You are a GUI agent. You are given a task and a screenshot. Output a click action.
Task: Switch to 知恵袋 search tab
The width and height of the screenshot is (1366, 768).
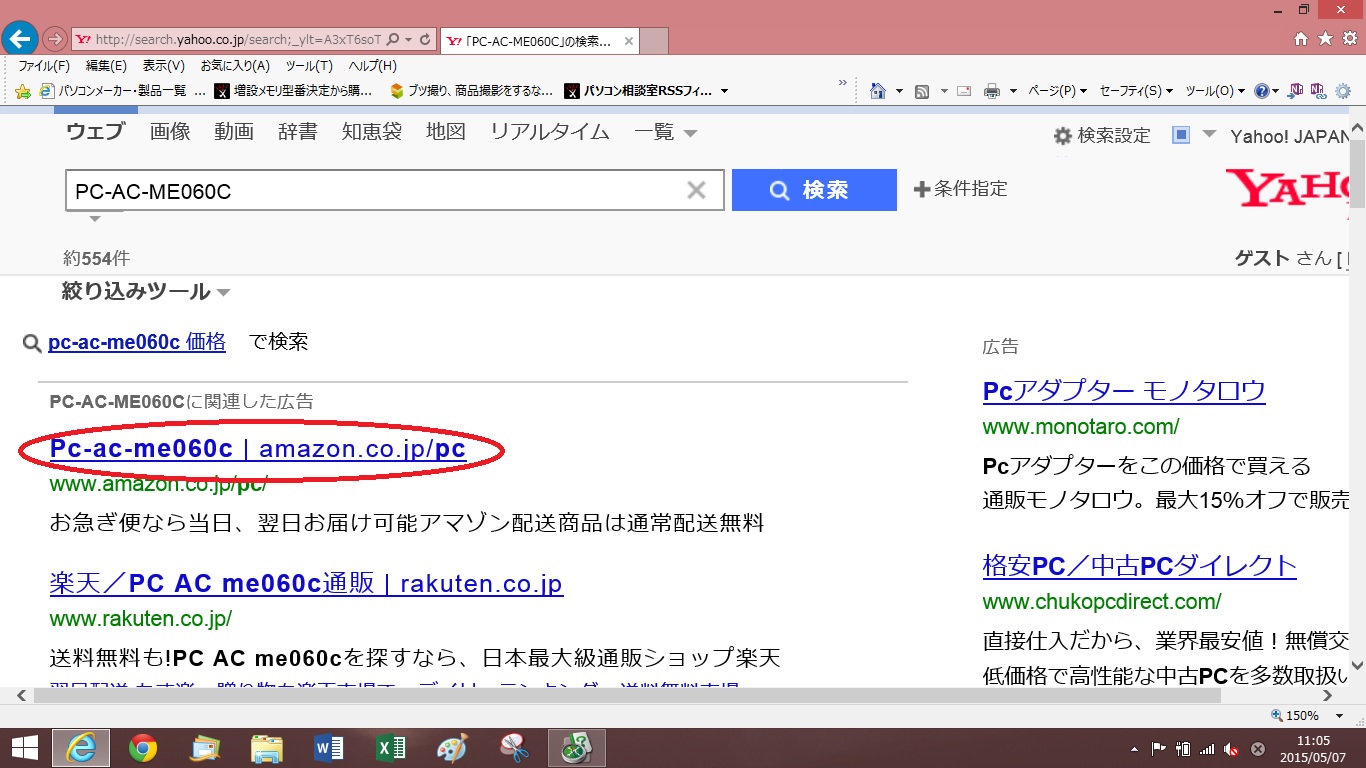click(371, 132)
